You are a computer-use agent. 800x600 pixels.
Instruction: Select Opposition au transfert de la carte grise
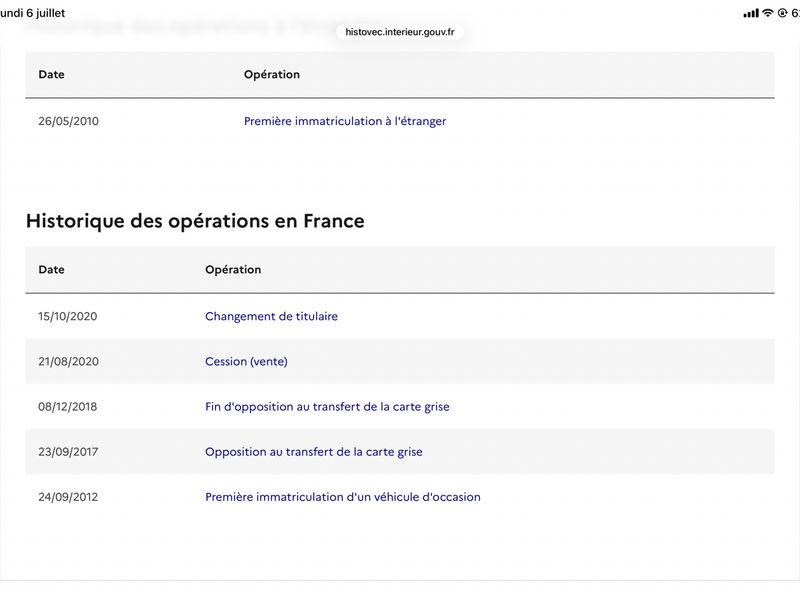[314, 452]
